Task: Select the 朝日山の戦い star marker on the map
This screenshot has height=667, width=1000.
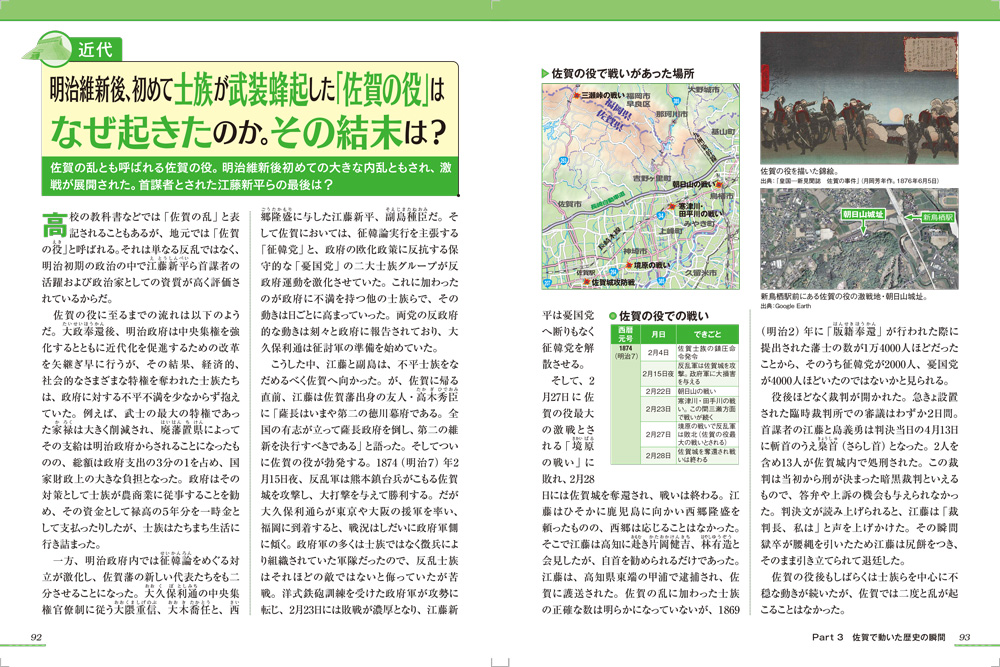Action: (719, 184)
